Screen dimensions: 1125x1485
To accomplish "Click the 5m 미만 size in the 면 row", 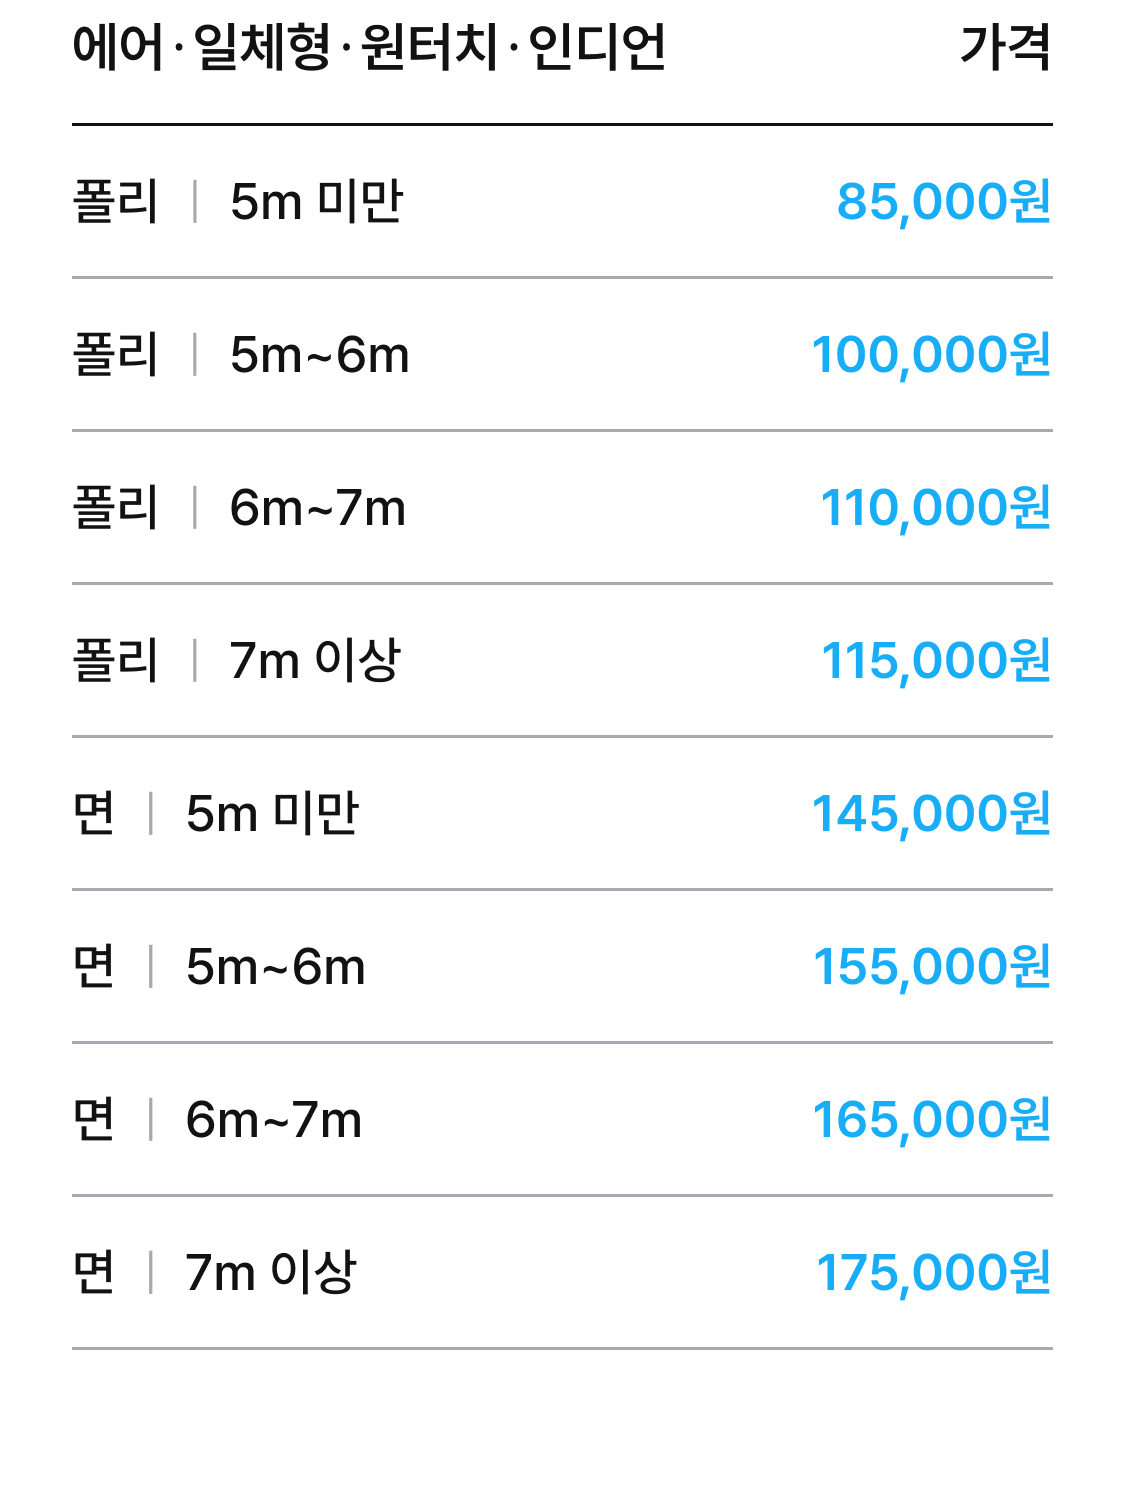I will pos(272,814).
